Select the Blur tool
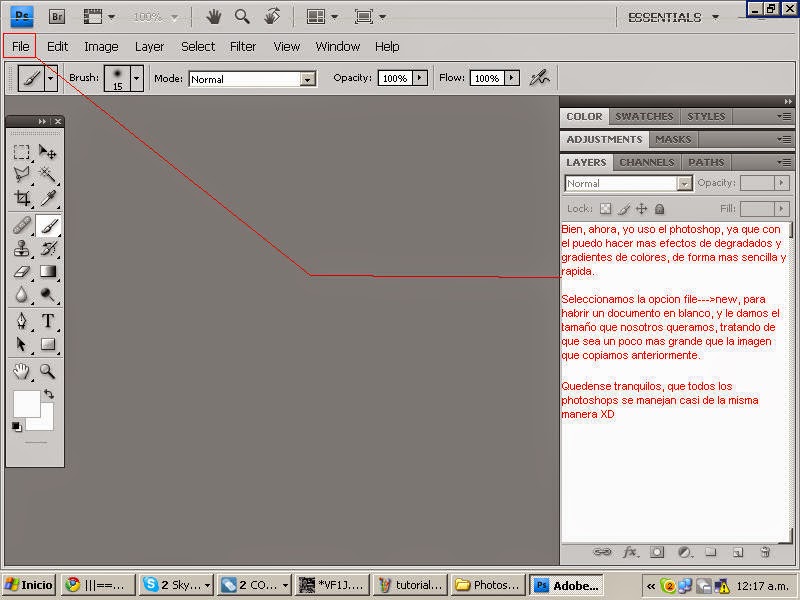This screenshot has width=800, height=600. [x=21, y=294]
